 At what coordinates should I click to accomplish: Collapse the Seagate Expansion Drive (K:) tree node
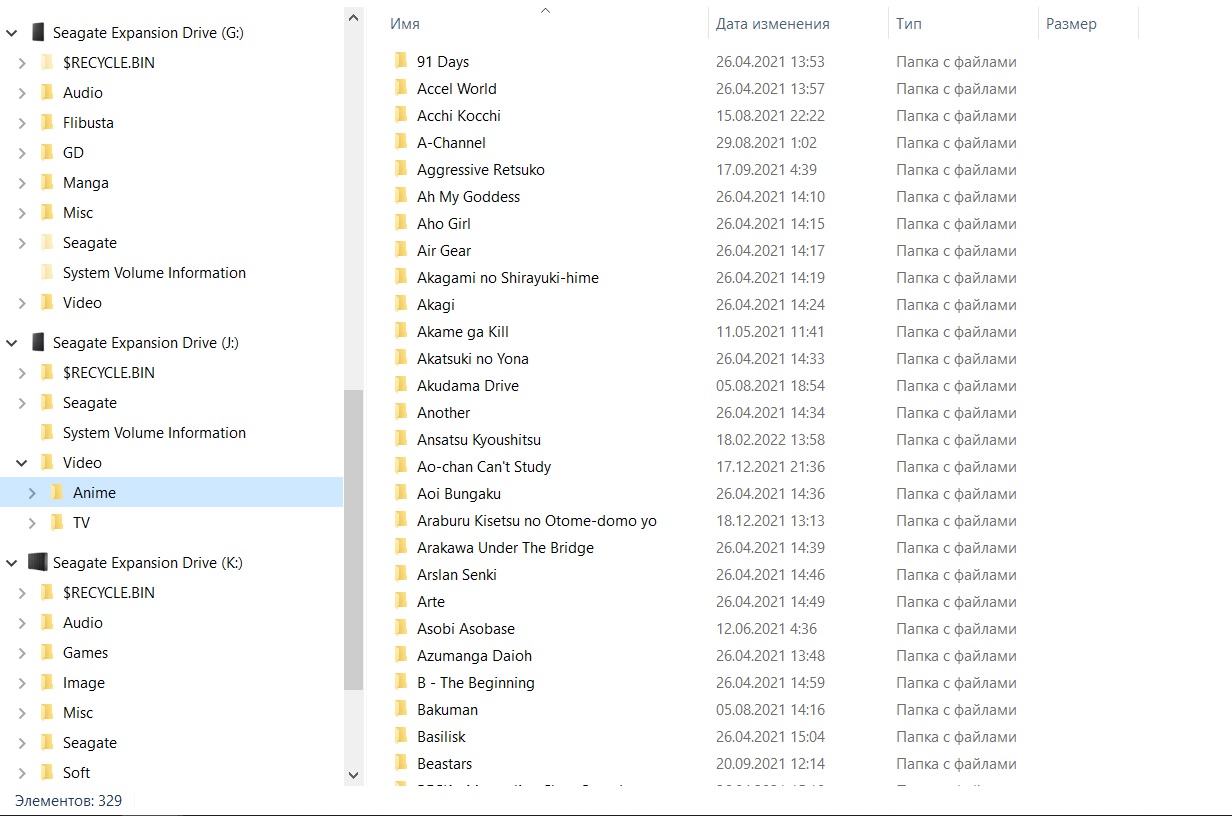(x=12, y=563)
